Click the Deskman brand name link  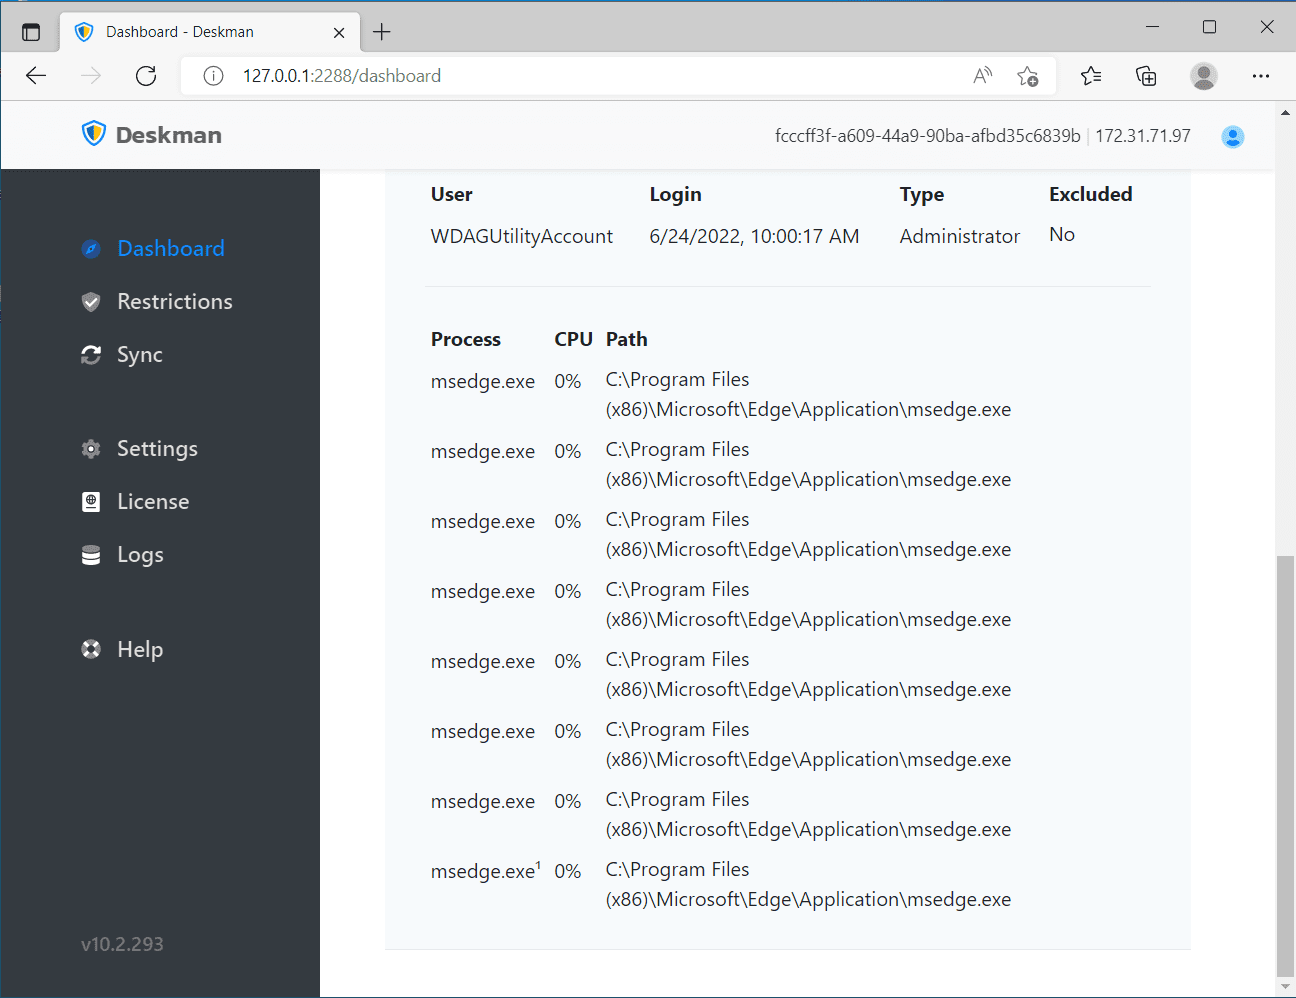pyautogui.click(x=168, y=135)
